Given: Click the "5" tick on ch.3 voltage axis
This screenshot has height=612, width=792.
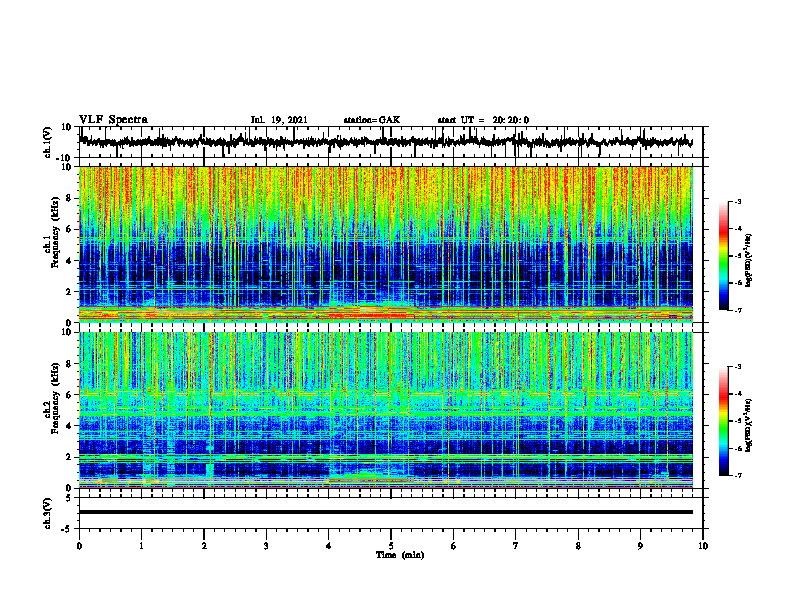Looking at the screenshot, I should [x=69, y=498].
